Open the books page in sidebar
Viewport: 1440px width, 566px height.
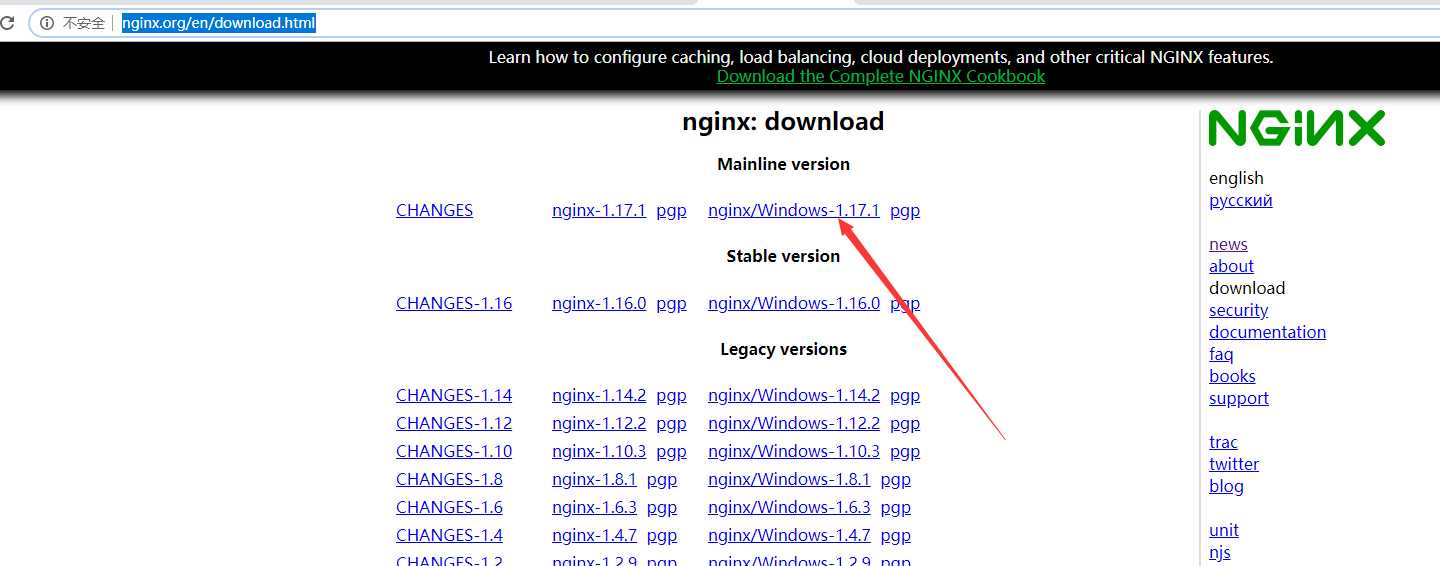[1232, 376]
